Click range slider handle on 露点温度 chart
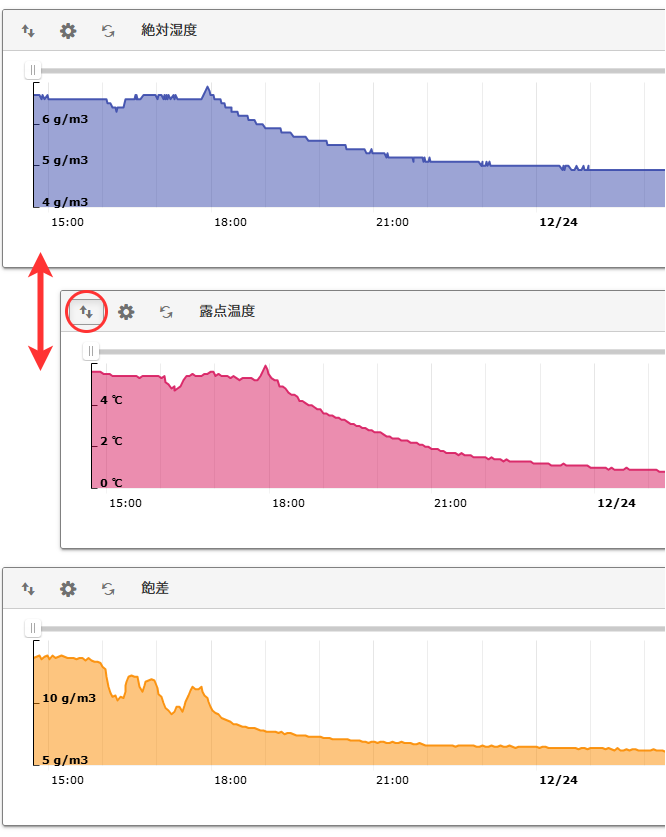This screenshot has width=666, height=837. click(91, 351)
